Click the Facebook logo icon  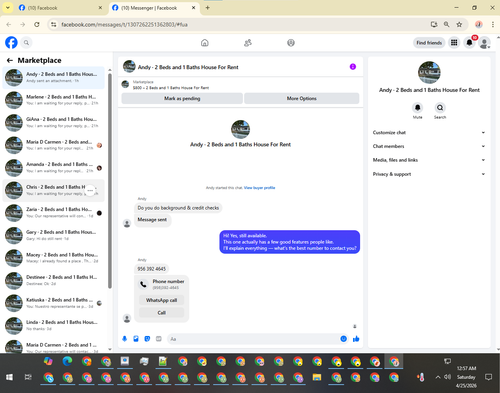11,43
